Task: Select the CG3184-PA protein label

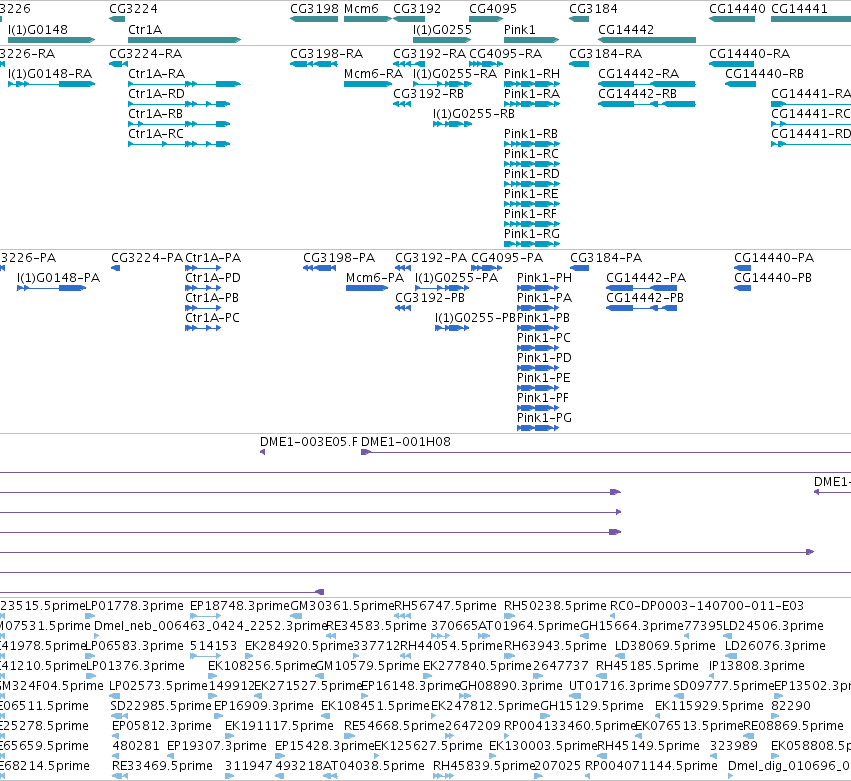Action: tap(606, 258)
